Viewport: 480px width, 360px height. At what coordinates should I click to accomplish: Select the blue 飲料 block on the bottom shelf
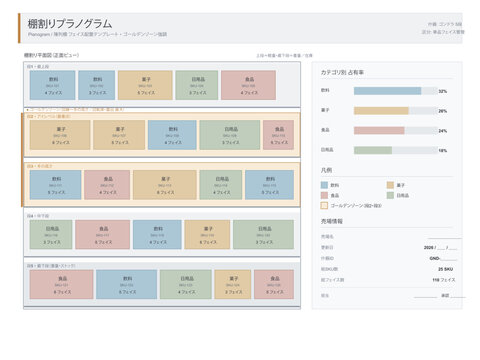[127, 284]
